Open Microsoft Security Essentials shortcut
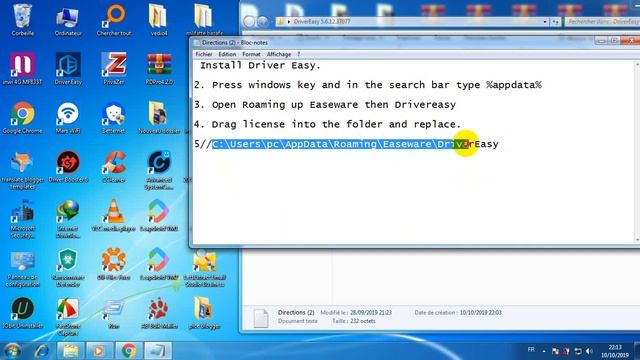This screenshot has height=360, width=640. click(x=22, y=219)
